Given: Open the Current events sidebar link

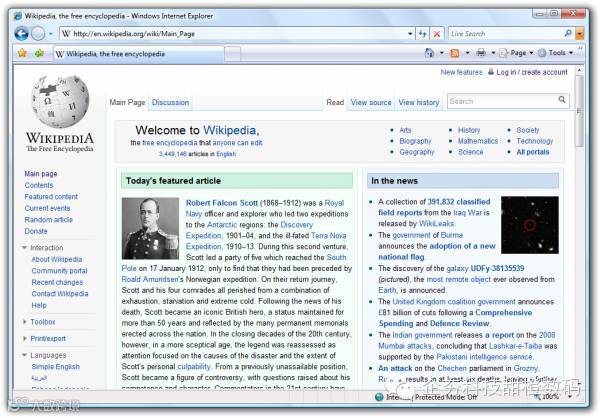Looking at the screenshot, I should pyautogui.click(x=47, y=208).
